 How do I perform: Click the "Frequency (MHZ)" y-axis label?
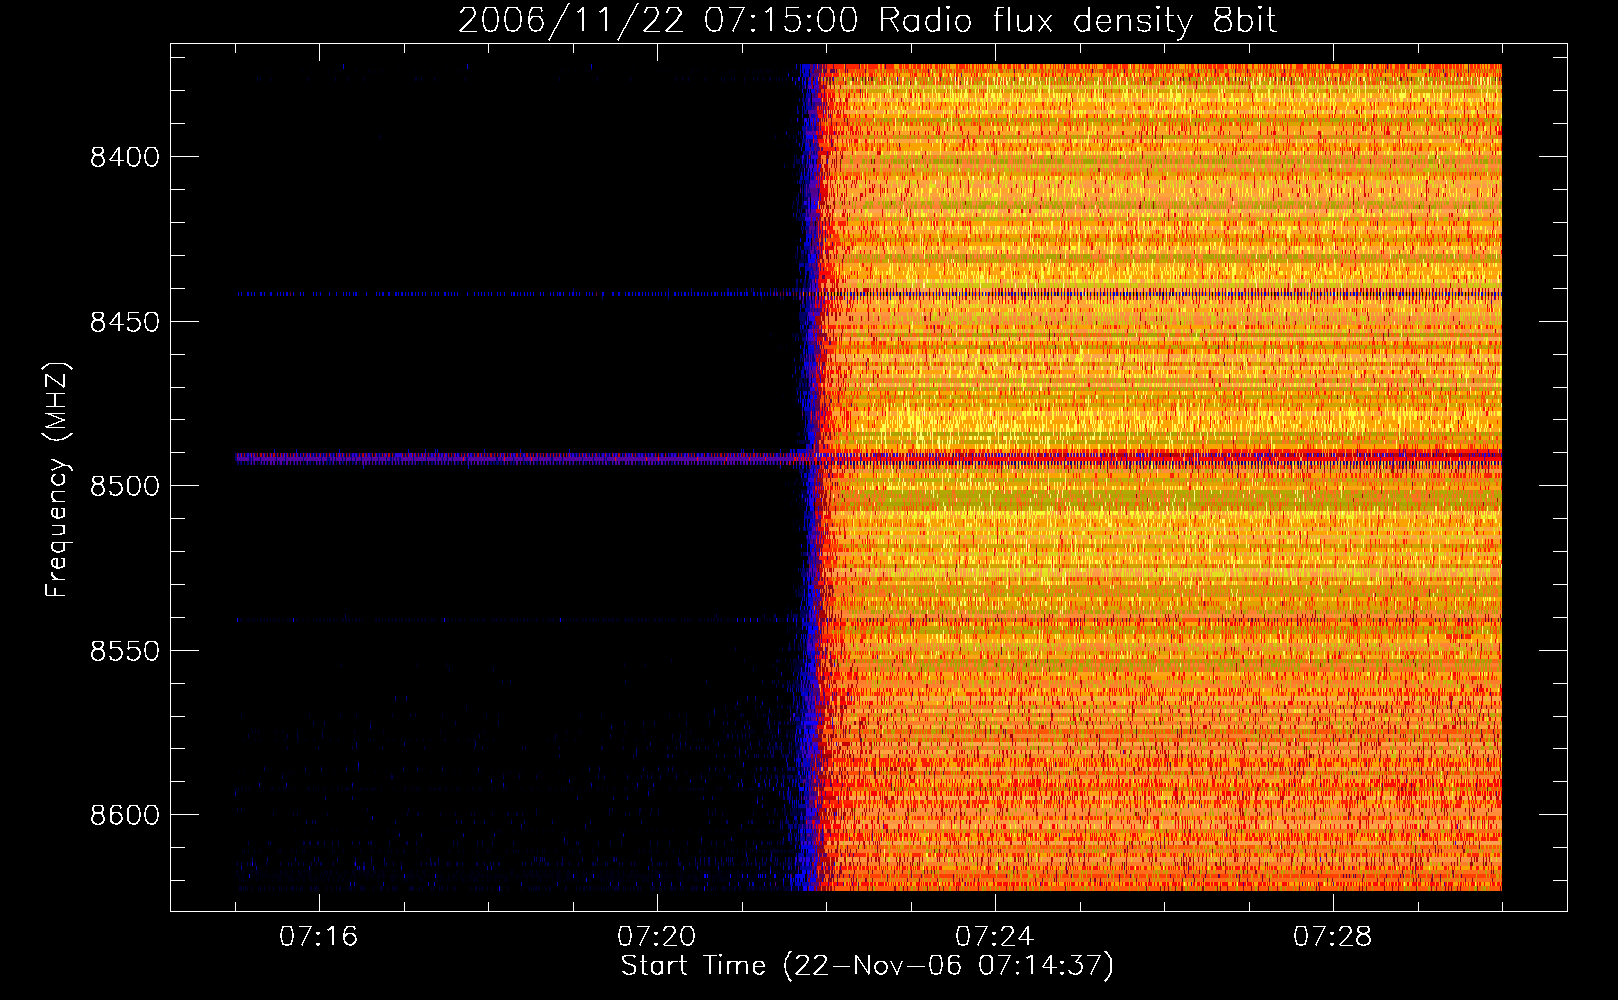(x=57, y=480)
